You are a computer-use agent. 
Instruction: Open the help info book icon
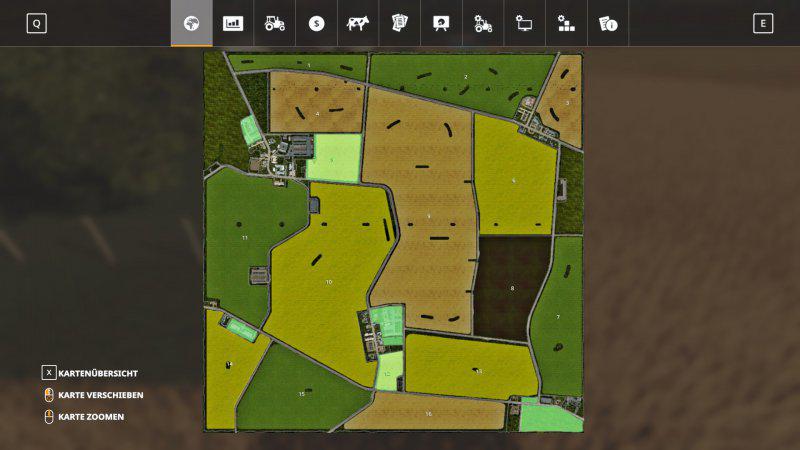(x=607, y=23)
